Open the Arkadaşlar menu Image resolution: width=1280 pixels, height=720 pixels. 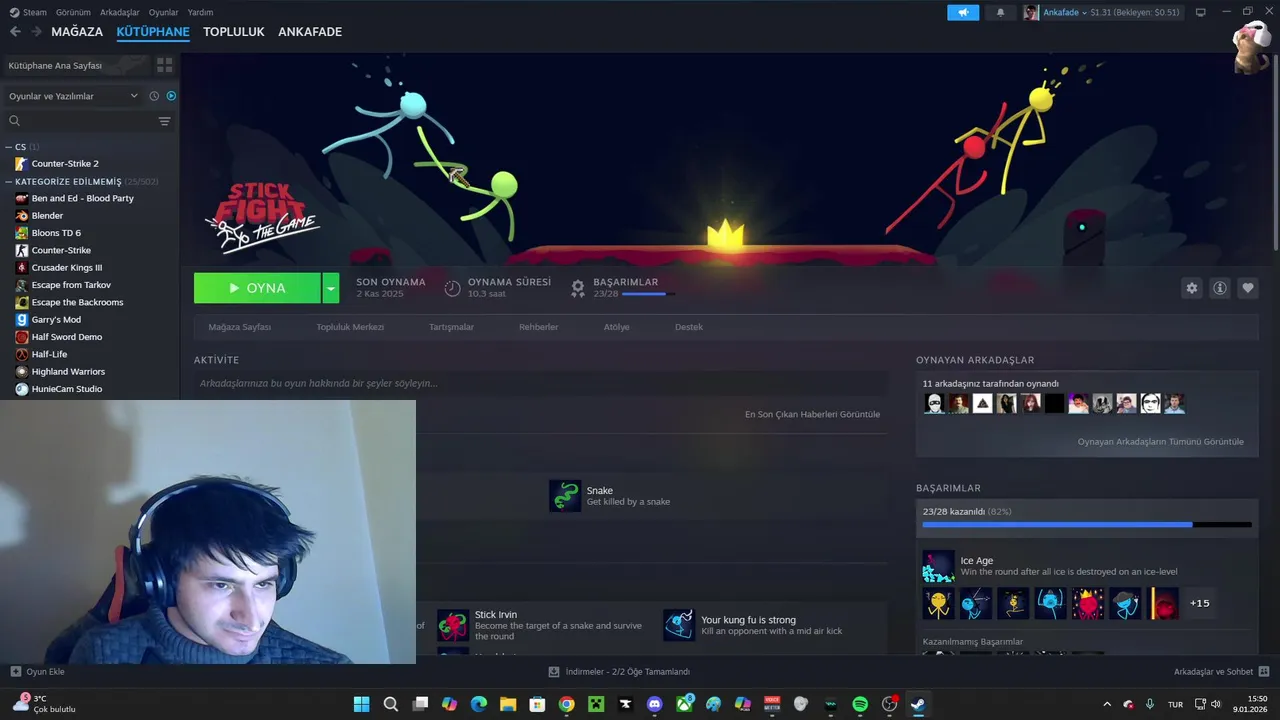tap(120, 12)
